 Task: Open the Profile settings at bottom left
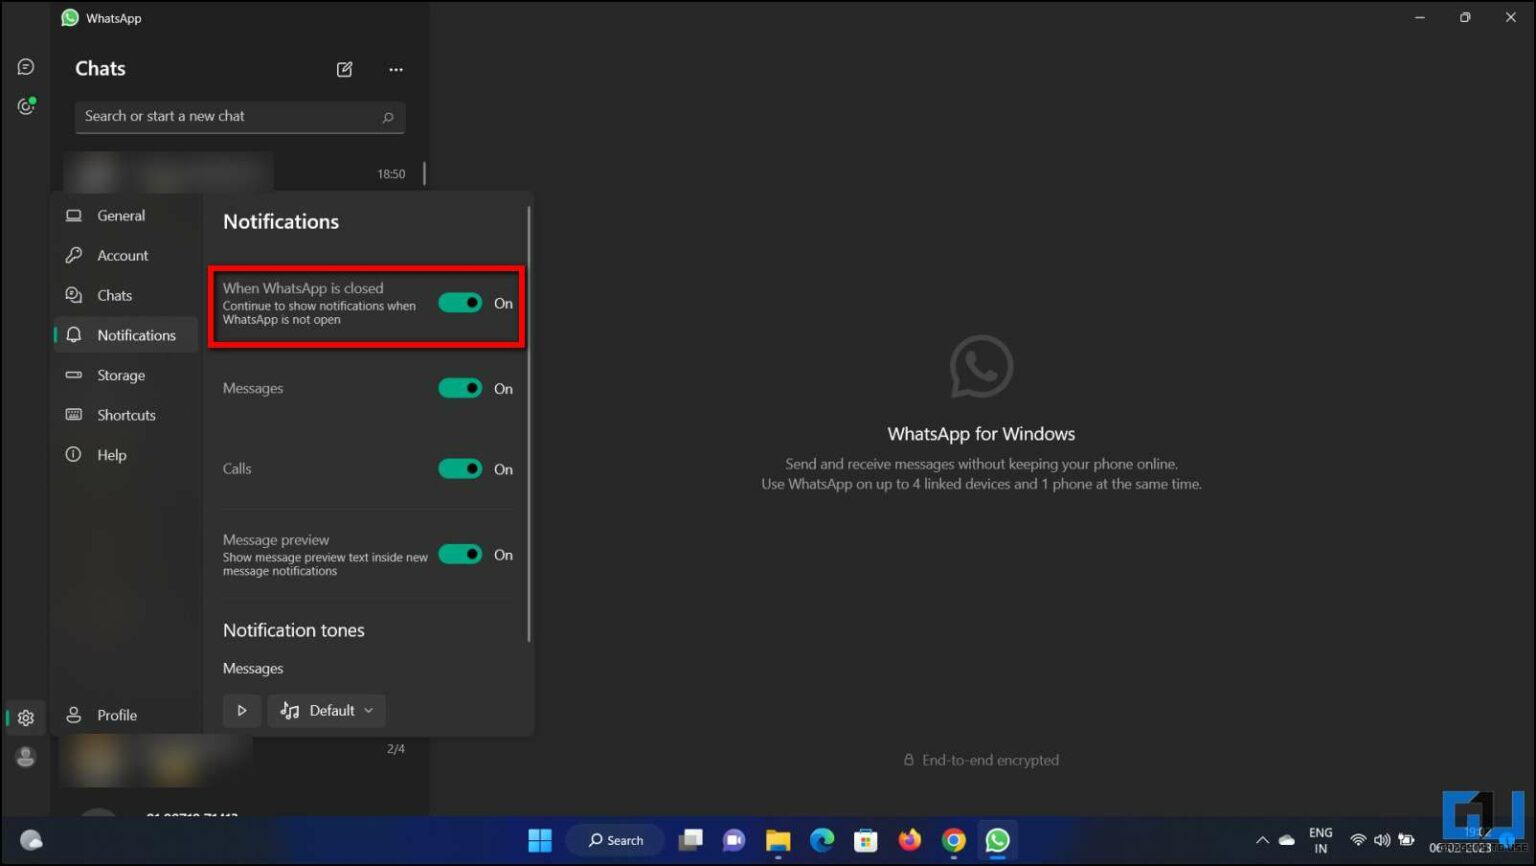point(116,715)
